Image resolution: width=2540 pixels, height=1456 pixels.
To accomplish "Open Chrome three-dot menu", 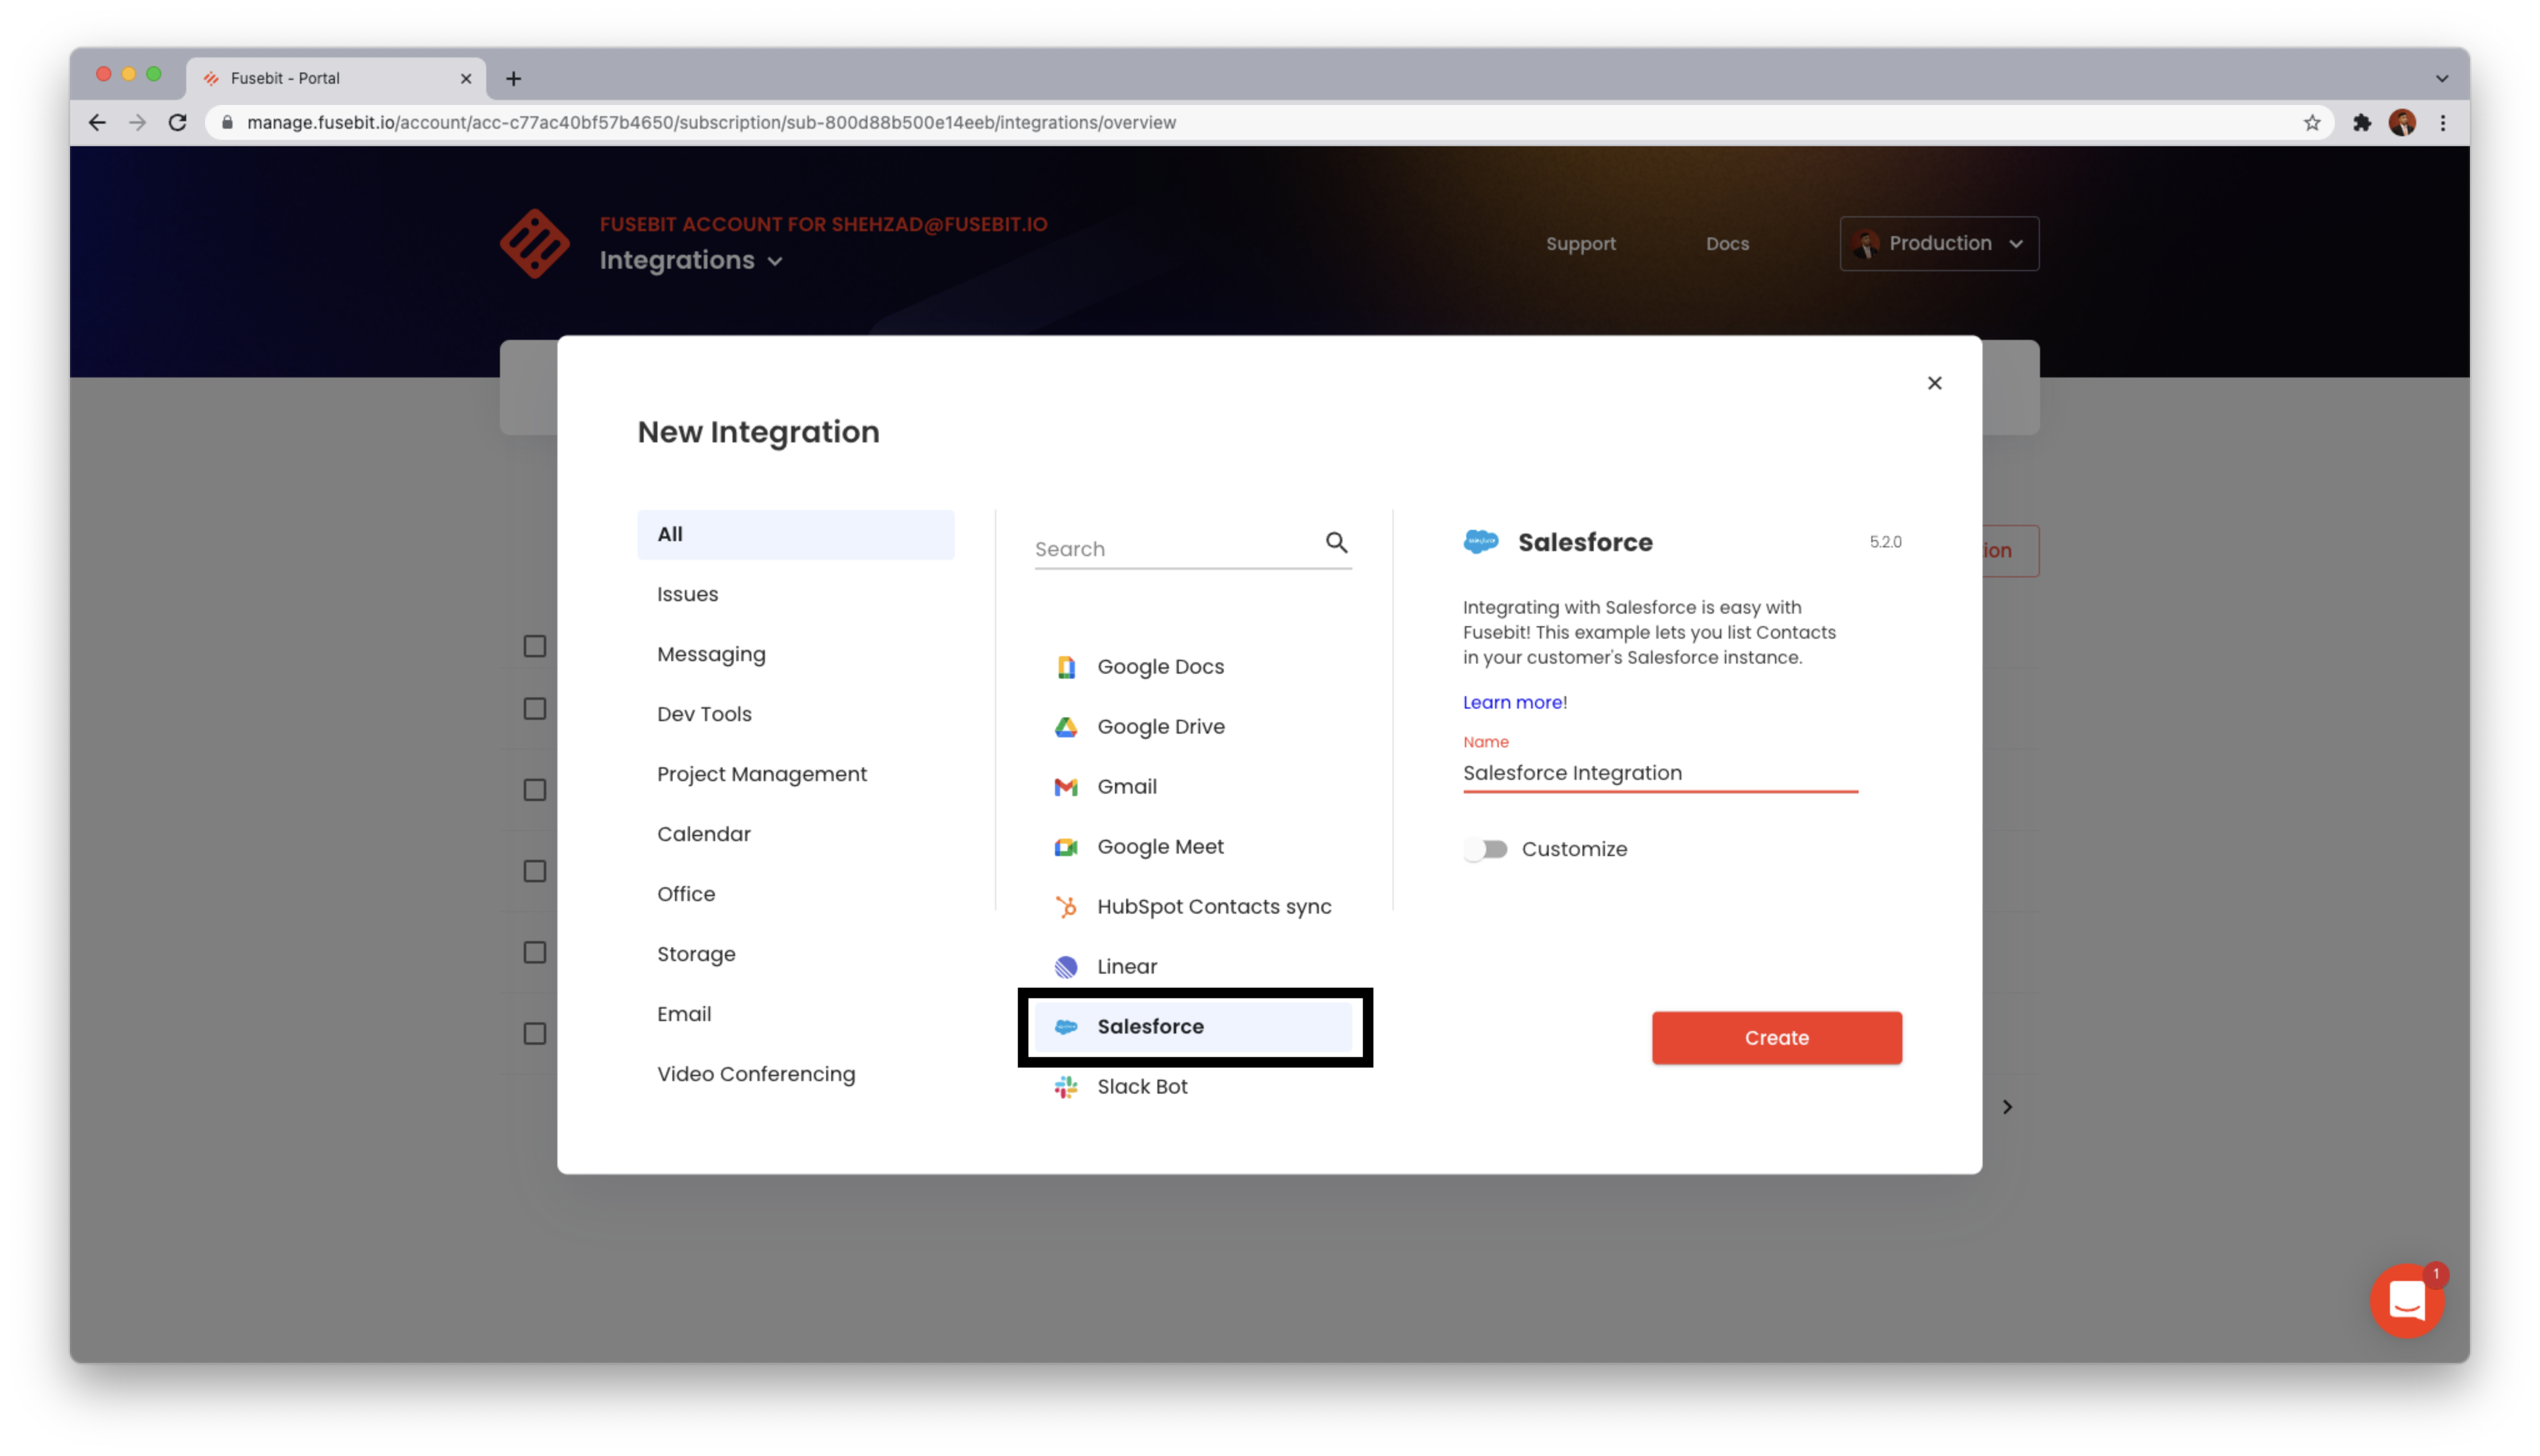I will [x=2443, y=122].
